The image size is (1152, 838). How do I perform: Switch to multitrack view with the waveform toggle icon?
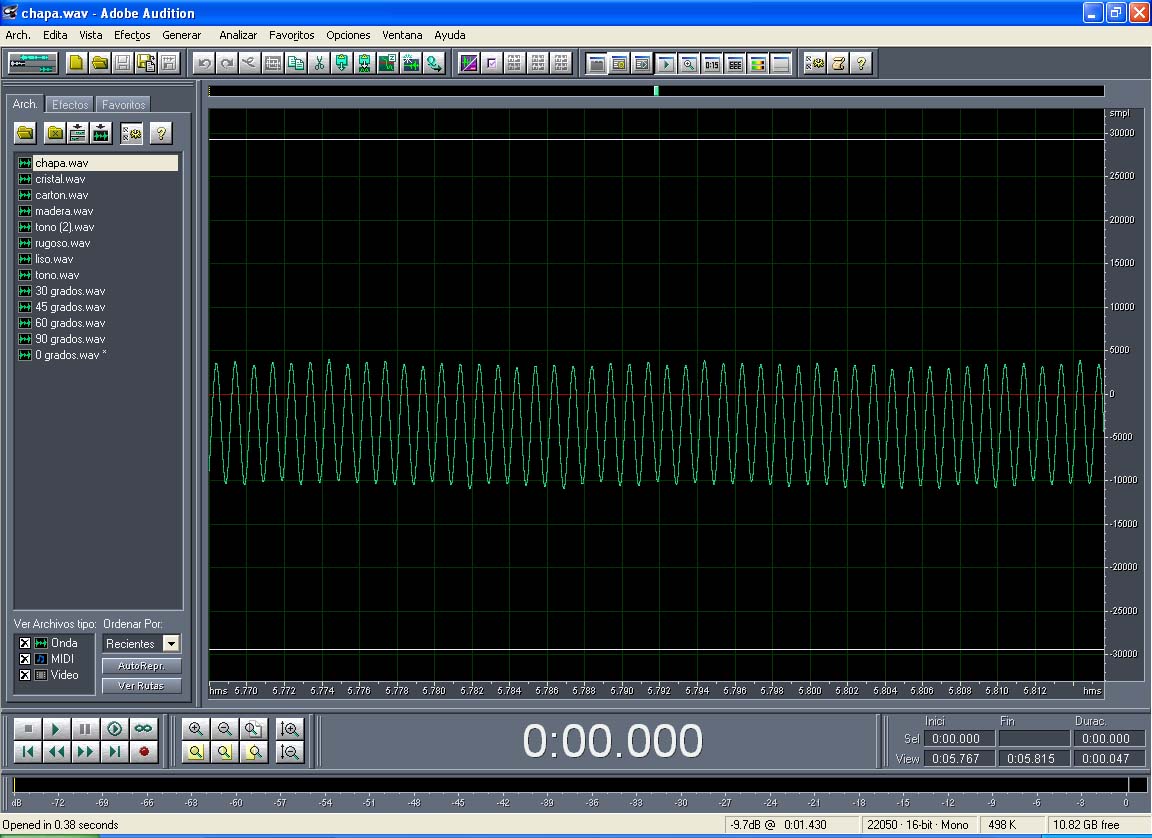click(32, 63)
